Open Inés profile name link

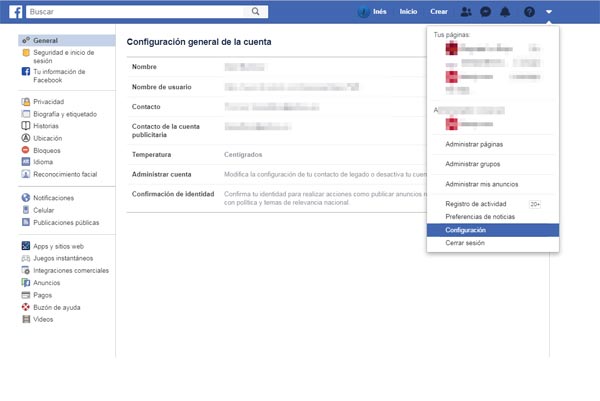(380, 12)
